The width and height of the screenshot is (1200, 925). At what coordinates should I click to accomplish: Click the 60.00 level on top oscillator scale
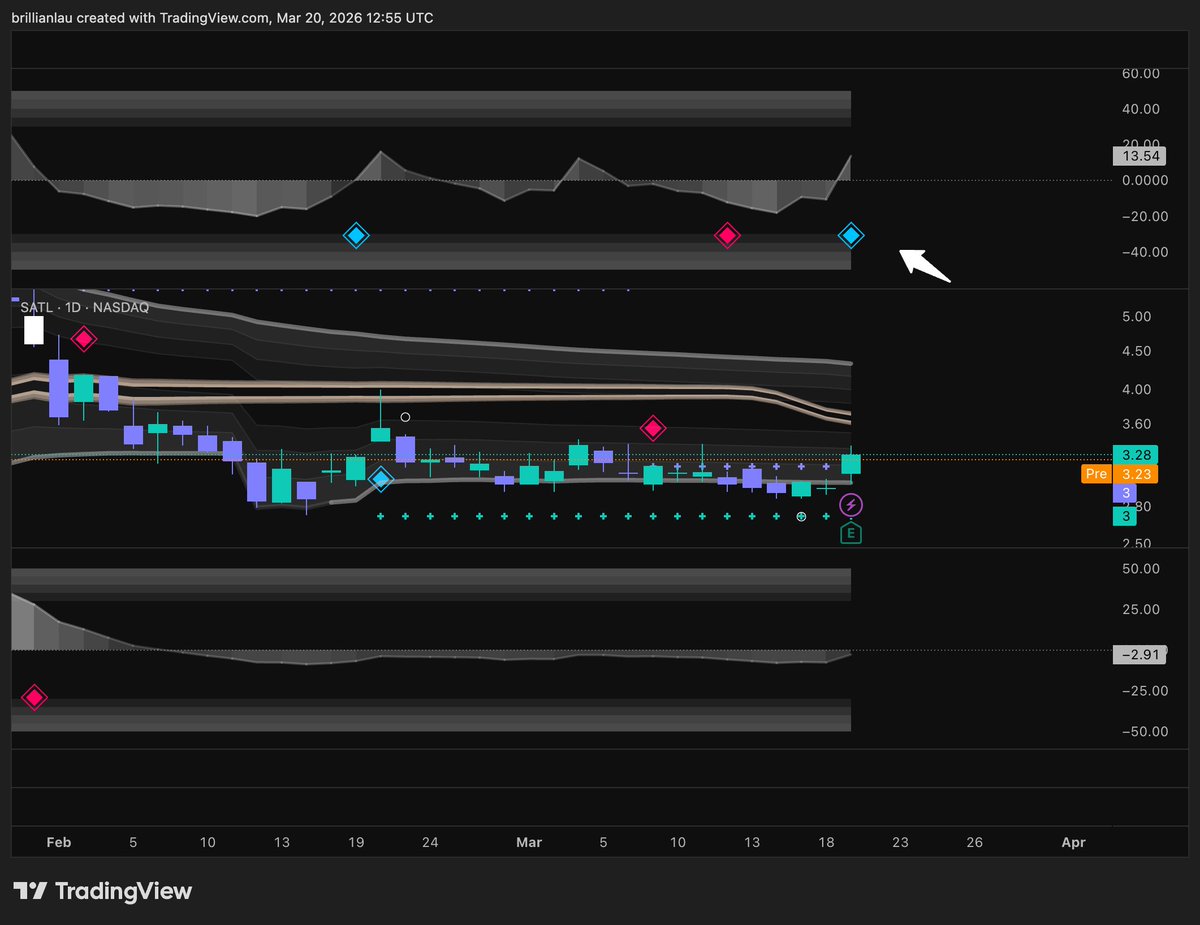pyautogui.click(x=1140, y=74)
